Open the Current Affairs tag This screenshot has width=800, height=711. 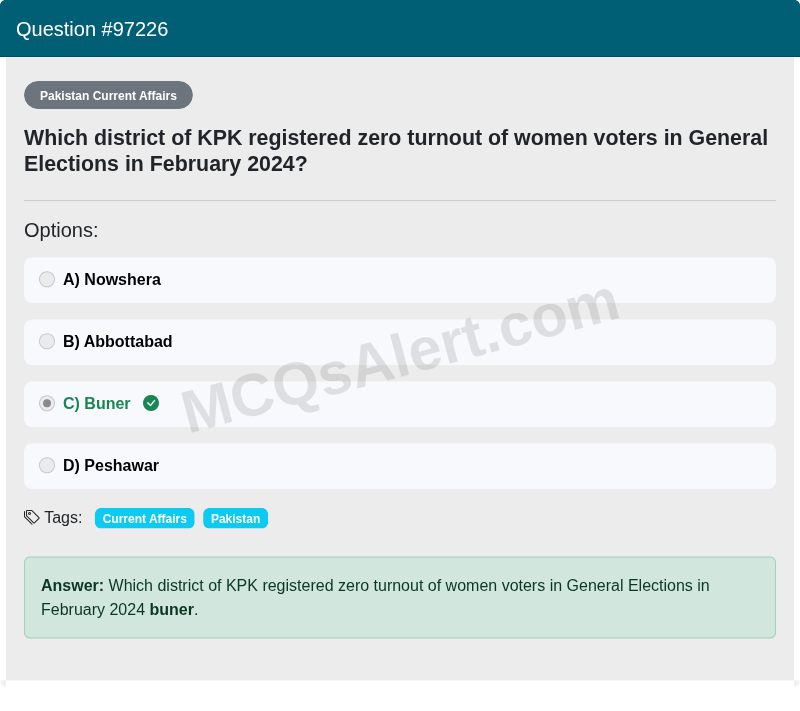pos(144,518)
